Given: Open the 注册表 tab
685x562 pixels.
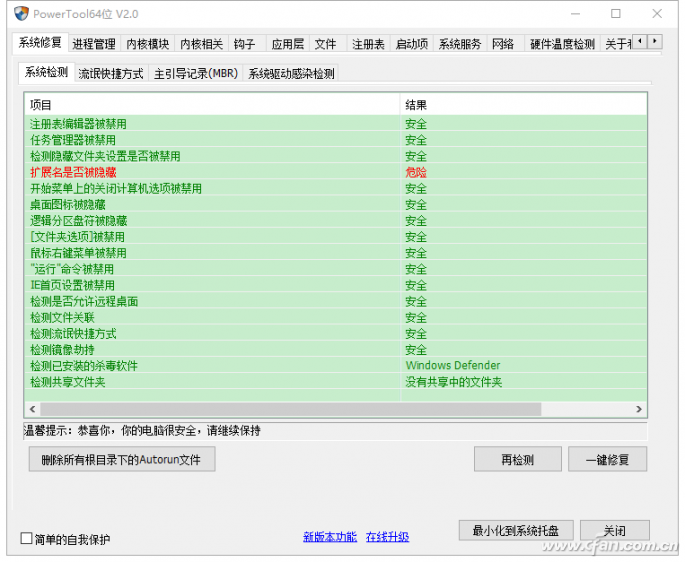Looking at the screenshot, I should point(367,44).
